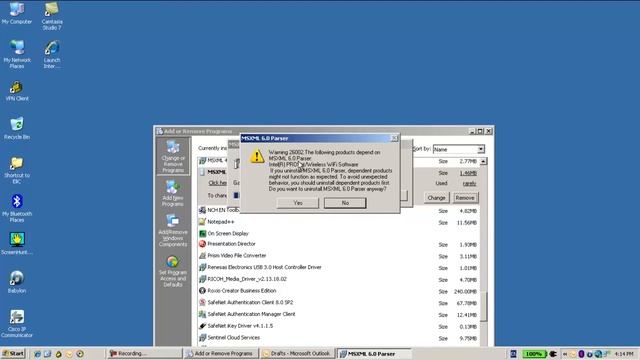Select Add New Programs sidebar icon
This screenshot has height=360, width=640.
click(x=173, y=193)
